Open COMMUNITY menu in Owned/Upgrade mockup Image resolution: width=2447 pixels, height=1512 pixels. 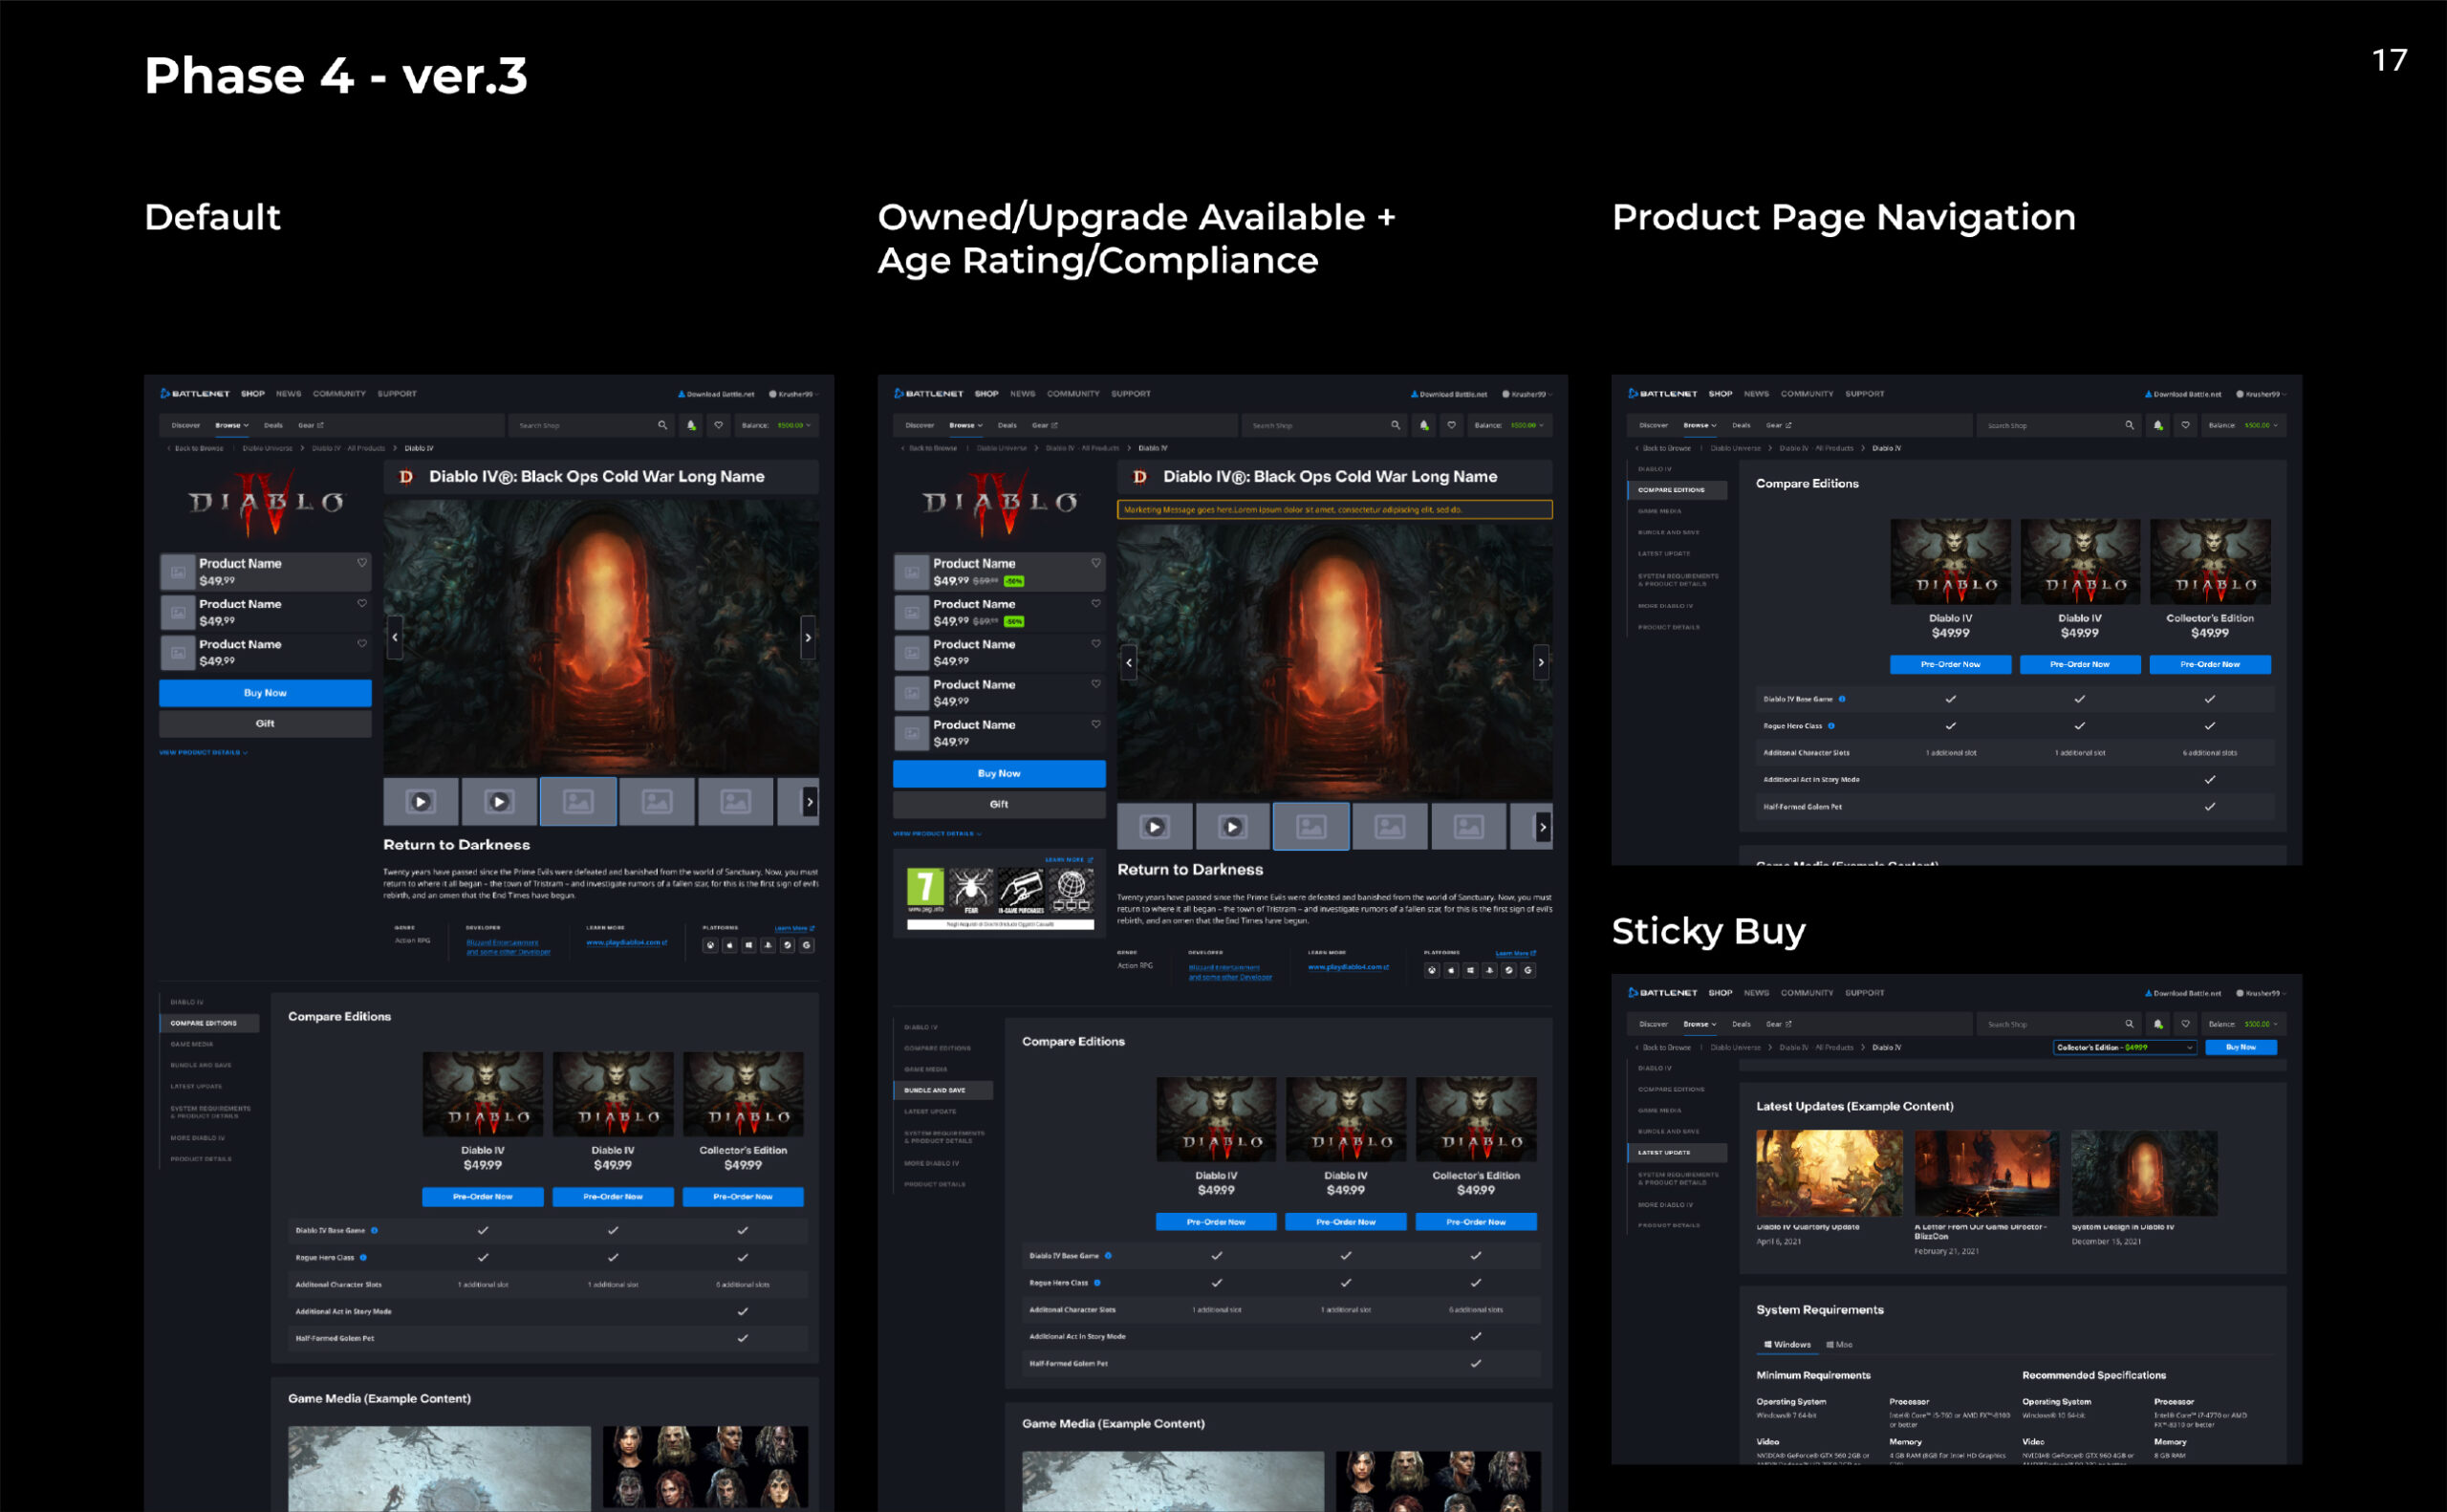click(x=1073, y=393)
